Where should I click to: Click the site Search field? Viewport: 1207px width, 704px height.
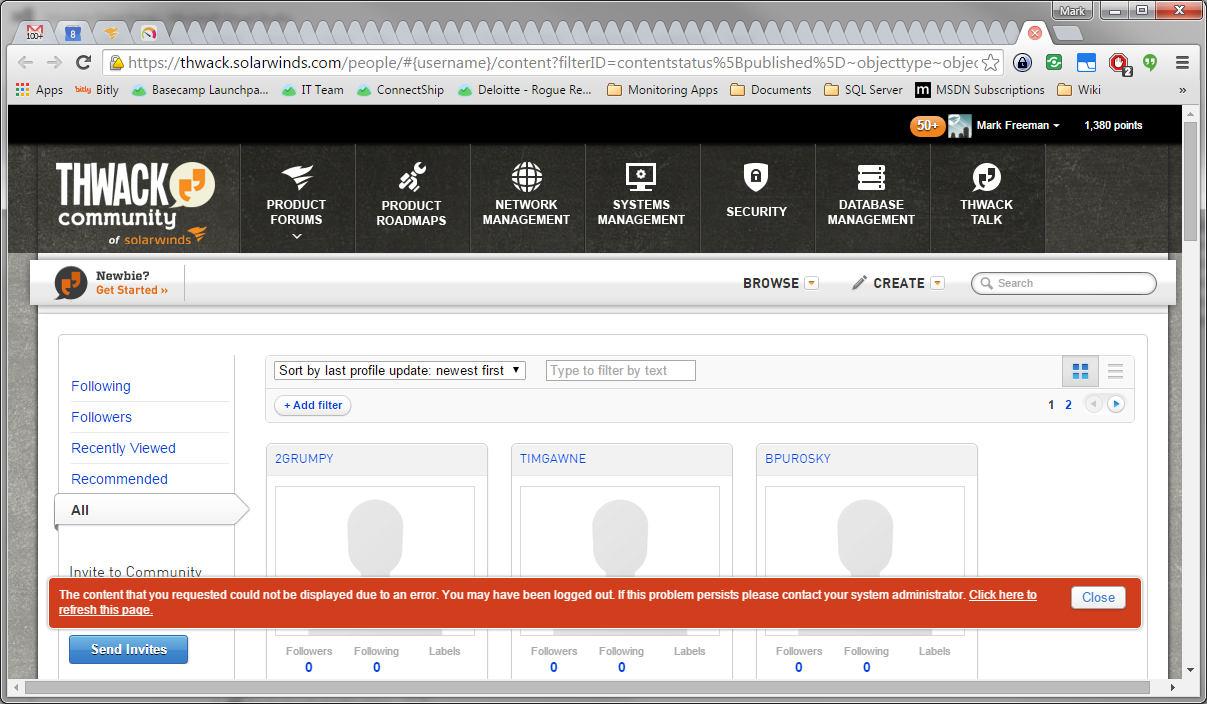click(x=1064, y=283)
